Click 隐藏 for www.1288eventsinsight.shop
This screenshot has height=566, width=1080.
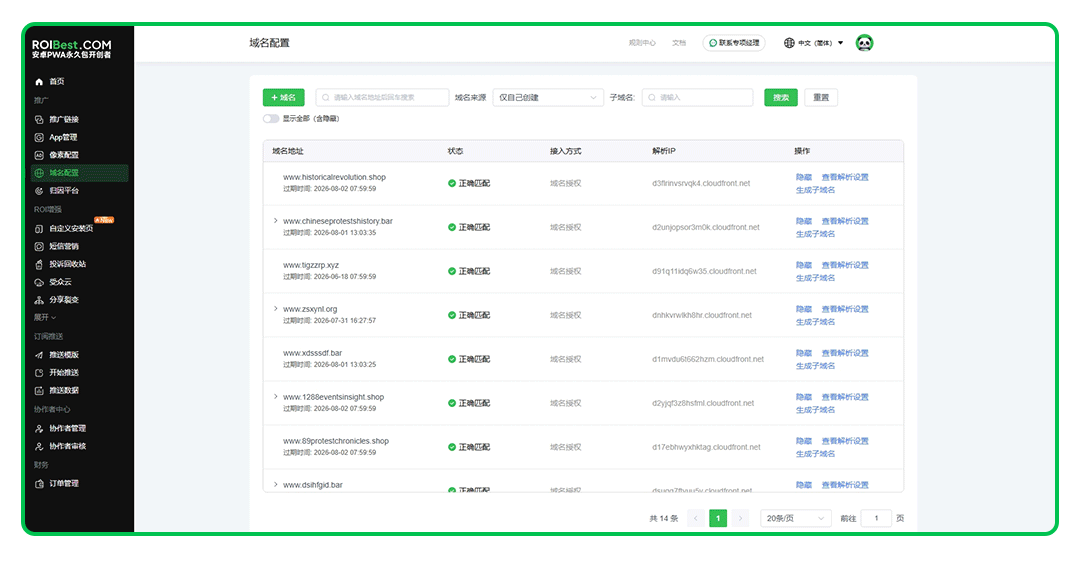point(804,397)
